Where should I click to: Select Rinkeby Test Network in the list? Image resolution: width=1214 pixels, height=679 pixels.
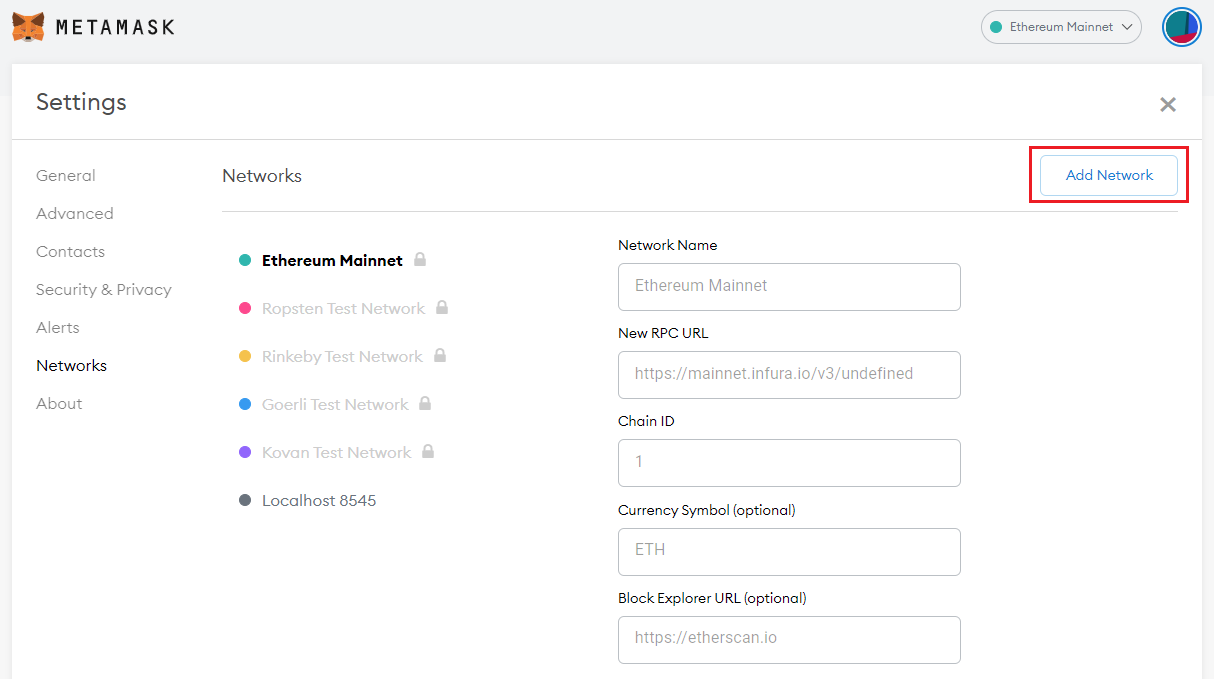click(342, 356)
